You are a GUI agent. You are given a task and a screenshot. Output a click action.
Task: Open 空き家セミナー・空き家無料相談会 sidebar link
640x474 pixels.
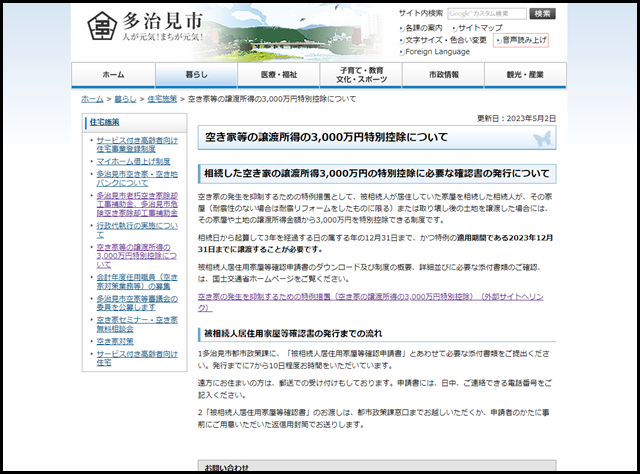(137, 324)
